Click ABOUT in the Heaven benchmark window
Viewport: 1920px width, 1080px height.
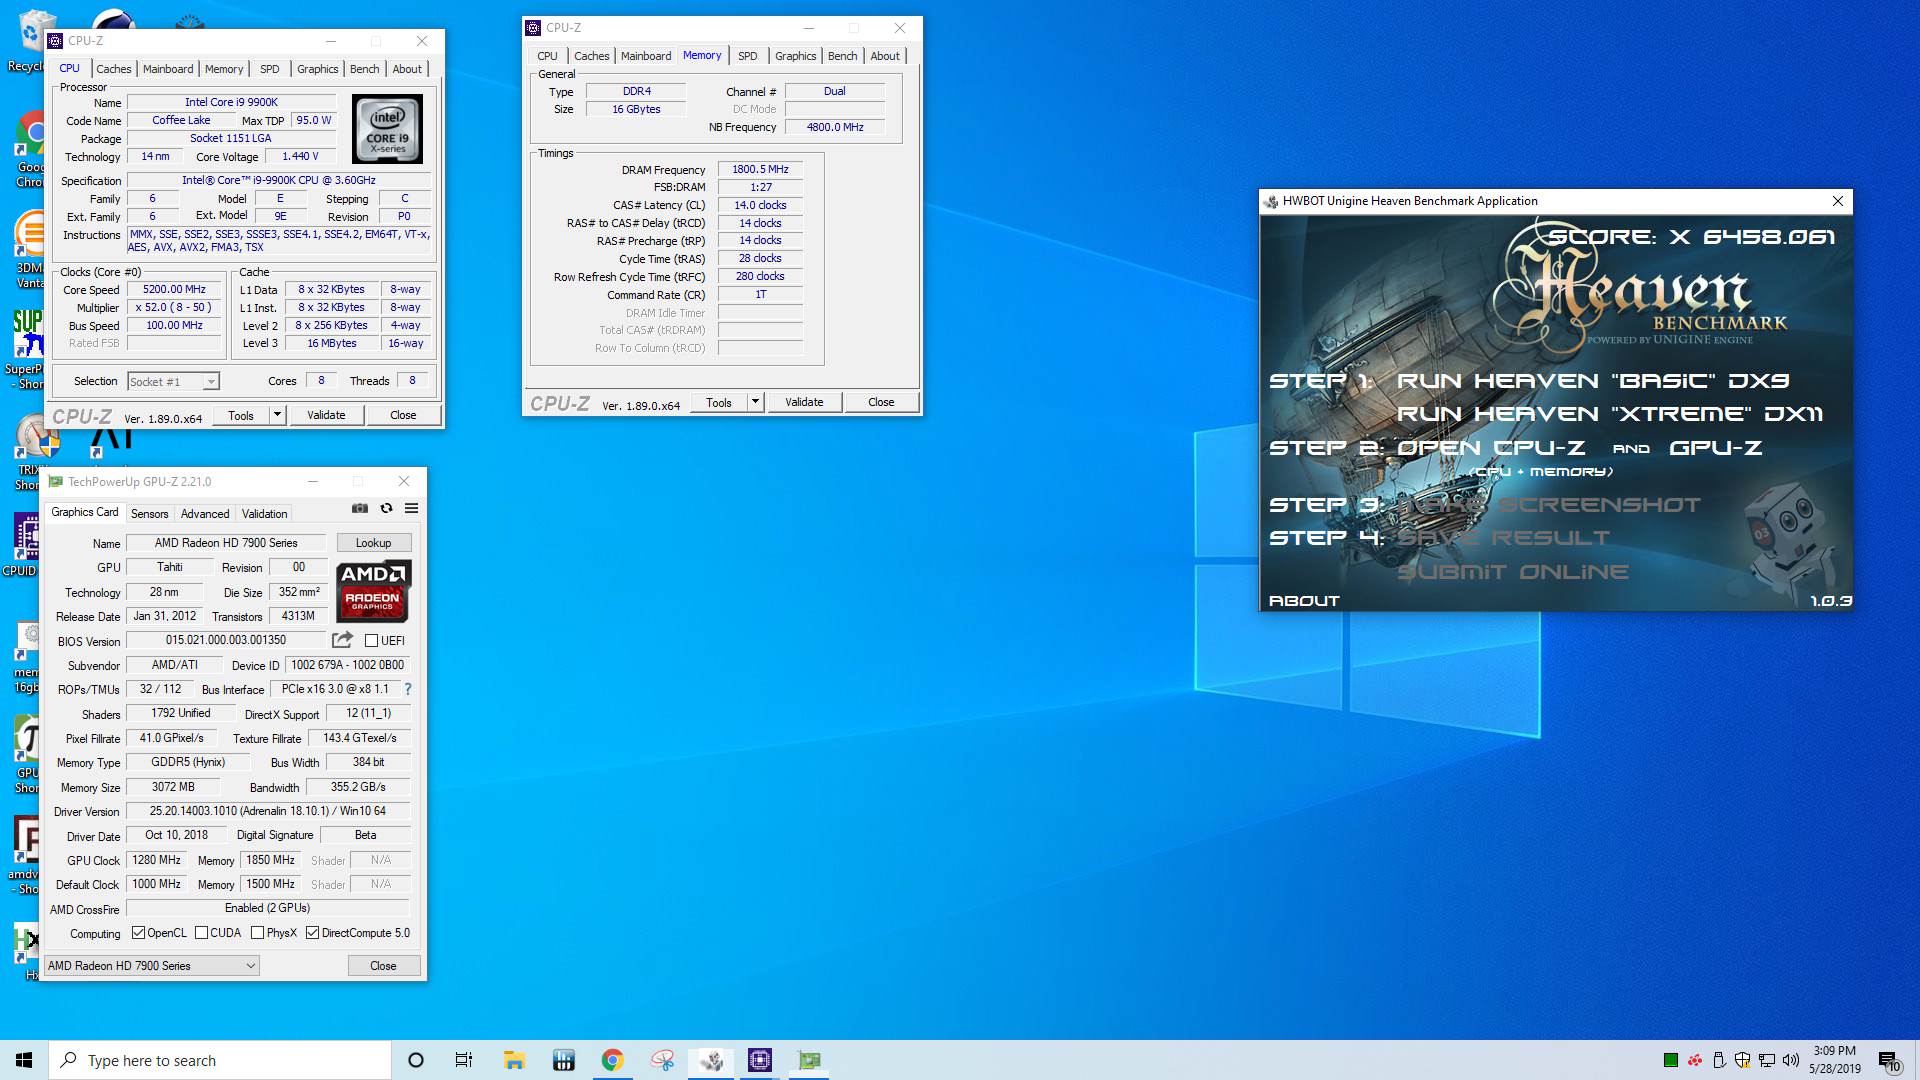(1304, 601)
